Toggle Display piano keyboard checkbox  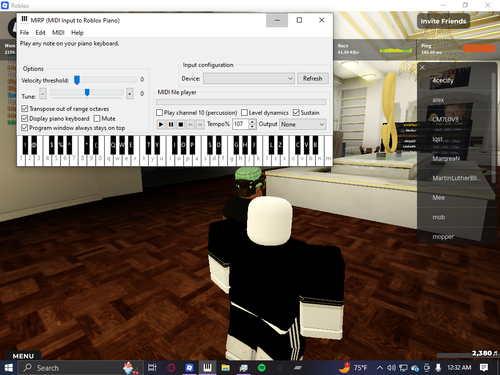(x=24, y=118)
